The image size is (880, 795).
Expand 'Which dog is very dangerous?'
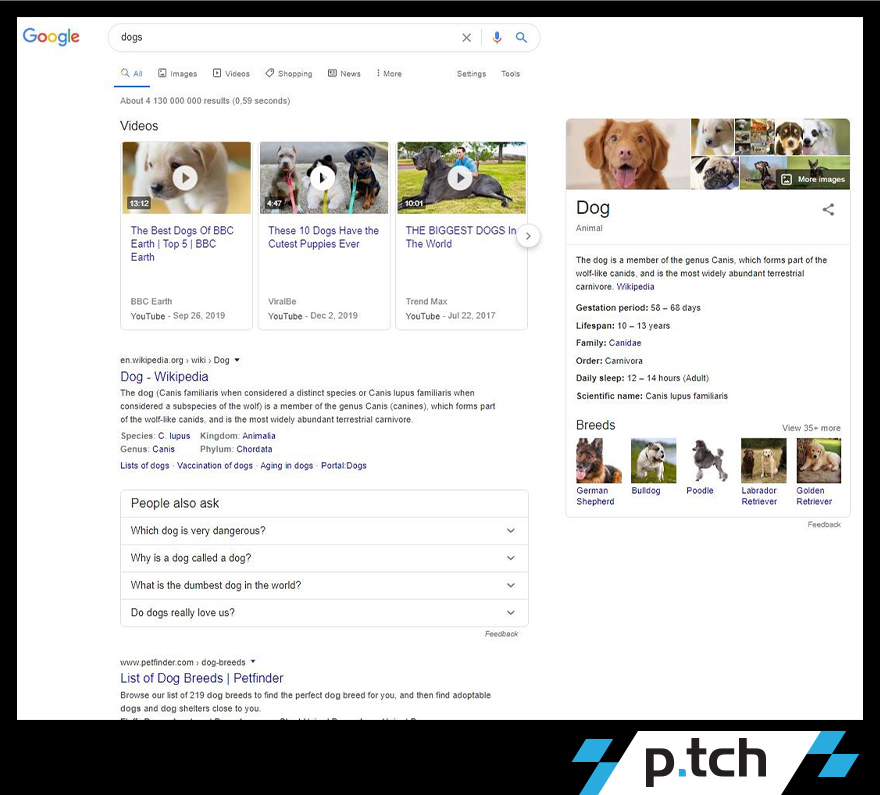pyautogui.click(x=324, y=531)
